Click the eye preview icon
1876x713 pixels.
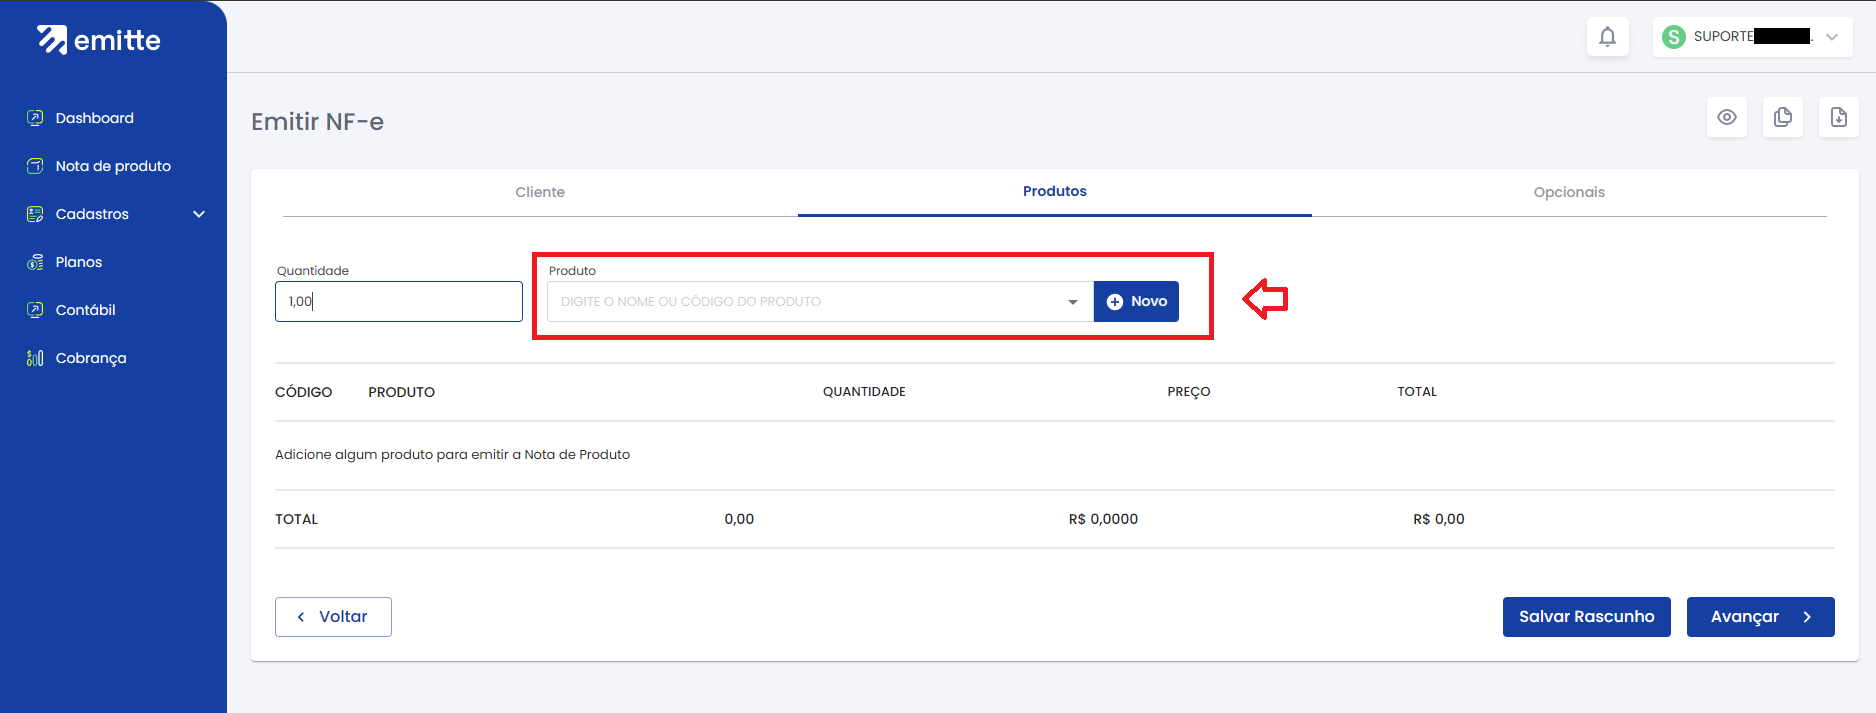(x=1726, y=118)
